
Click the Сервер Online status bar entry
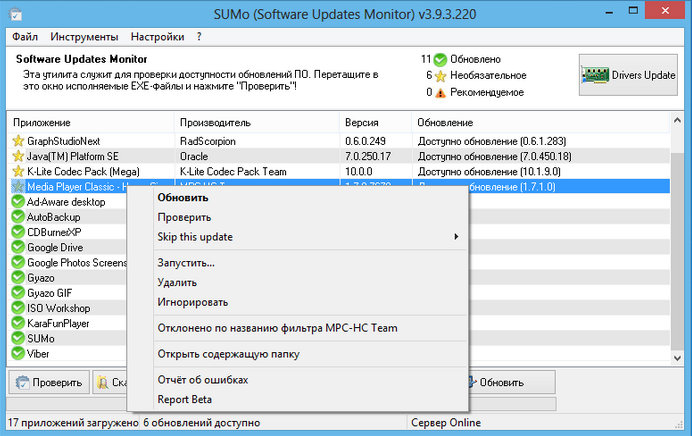tap(446, 423)
